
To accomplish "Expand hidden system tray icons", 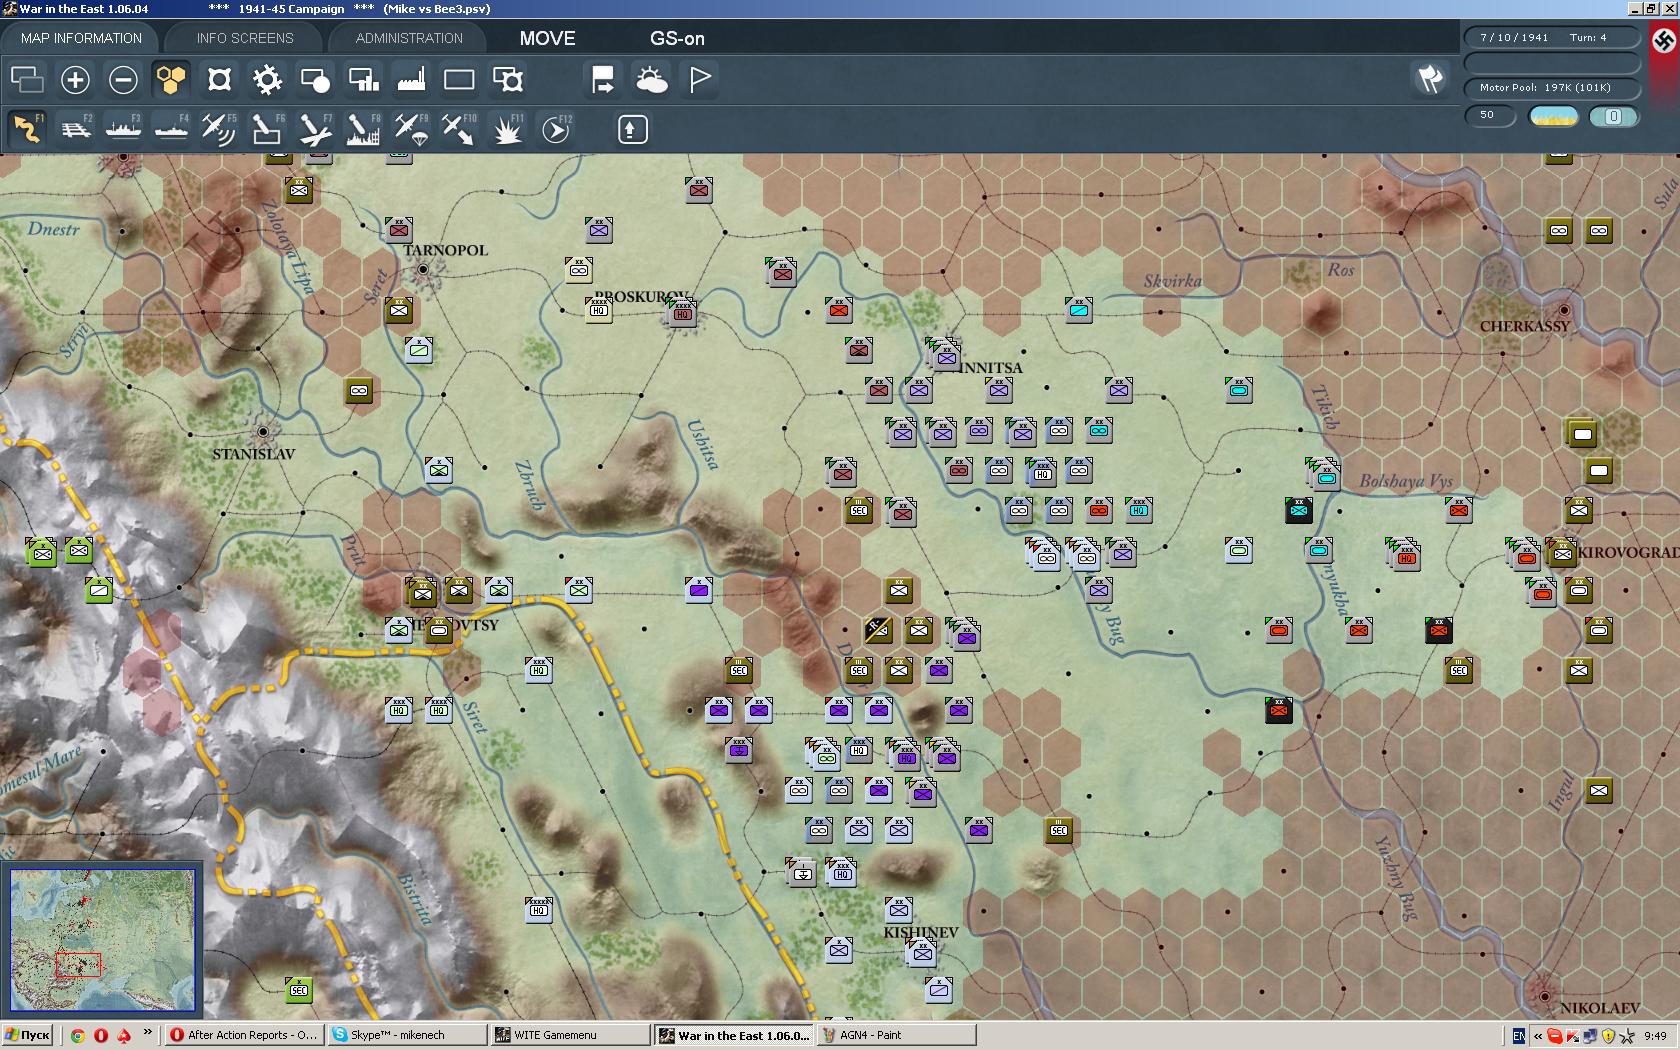I will click(1538, 1036).
